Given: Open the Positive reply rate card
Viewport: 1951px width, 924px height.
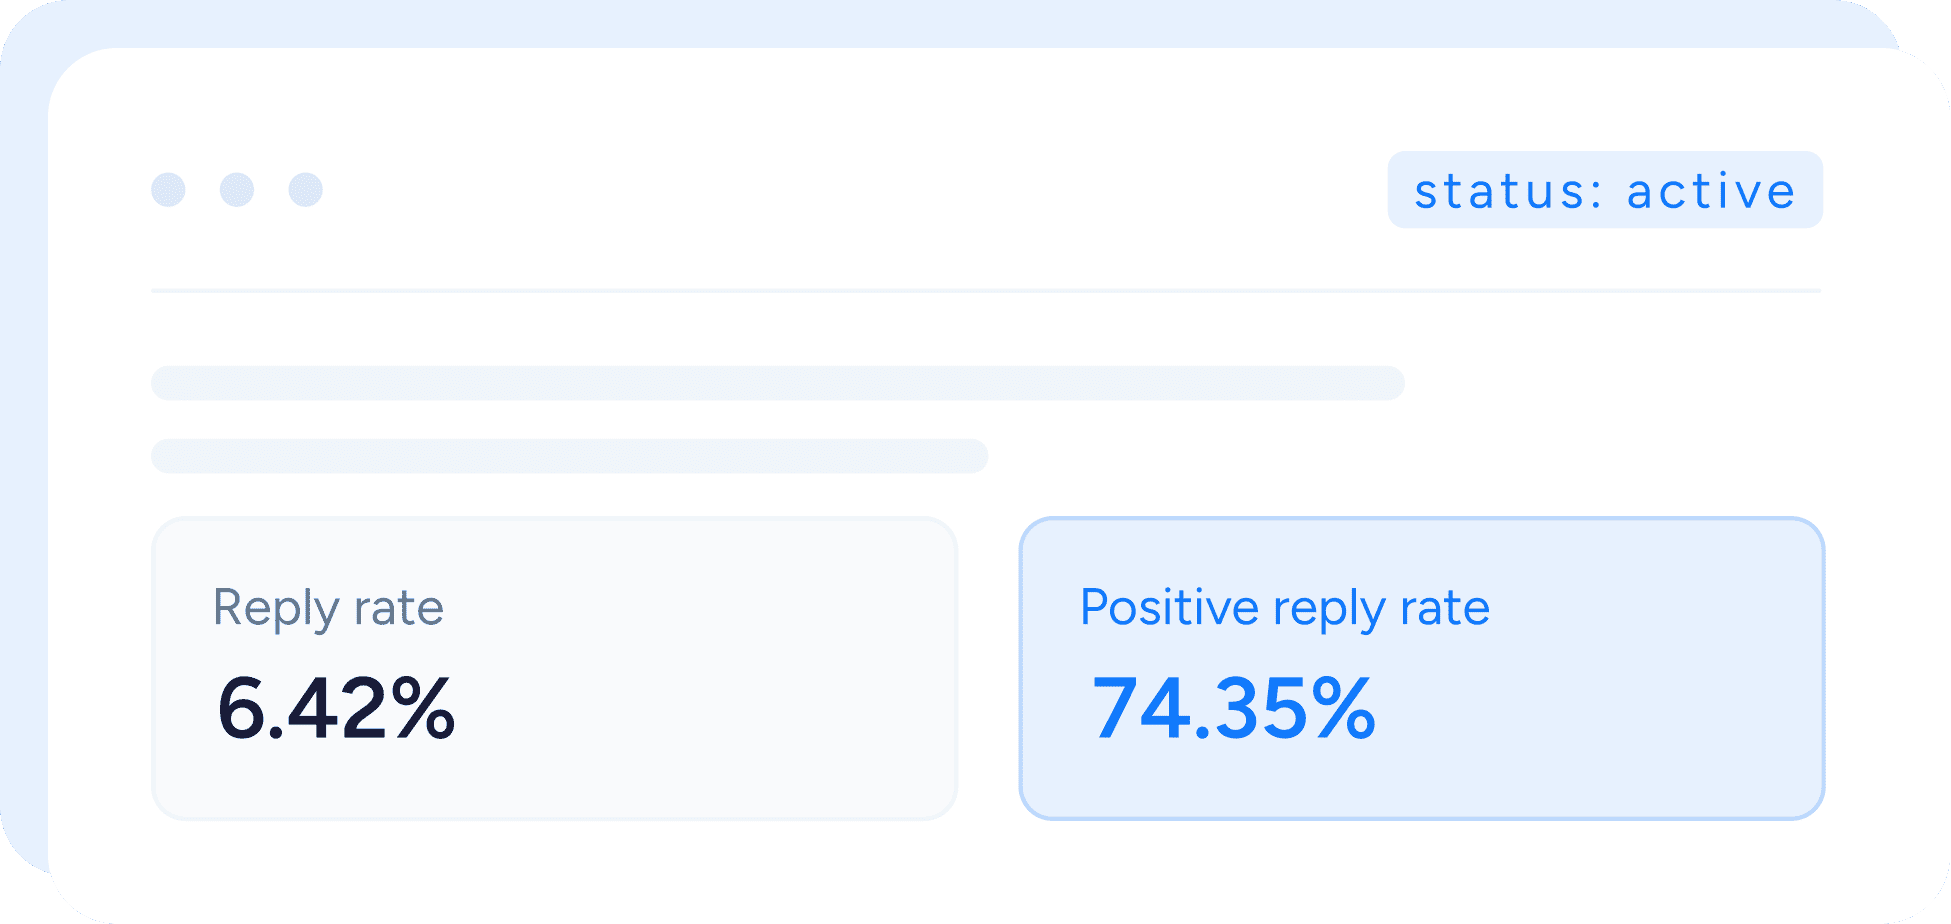Looking at the screenshot, I should tap(1421, 668).
